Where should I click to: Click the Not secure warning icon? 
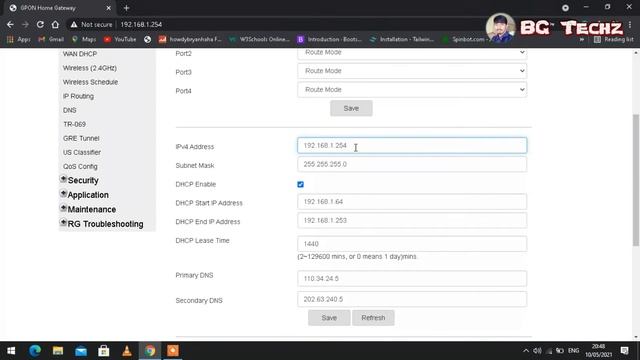[x=73, y=24]
